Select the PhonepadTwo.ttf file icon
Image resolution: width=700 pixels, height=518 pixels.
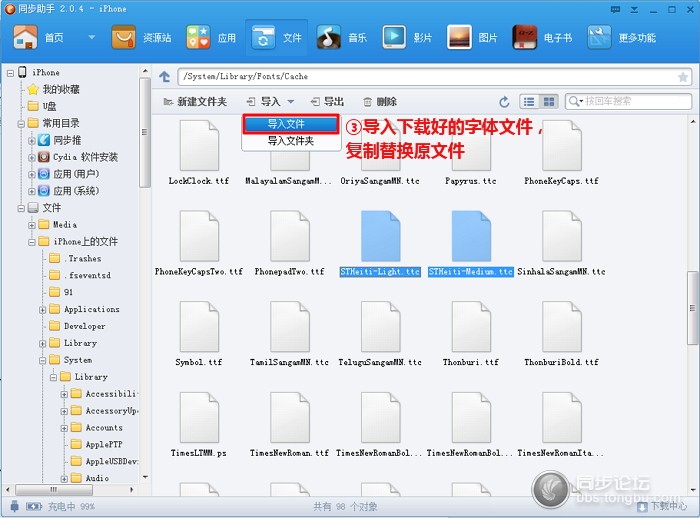(290, 236)
